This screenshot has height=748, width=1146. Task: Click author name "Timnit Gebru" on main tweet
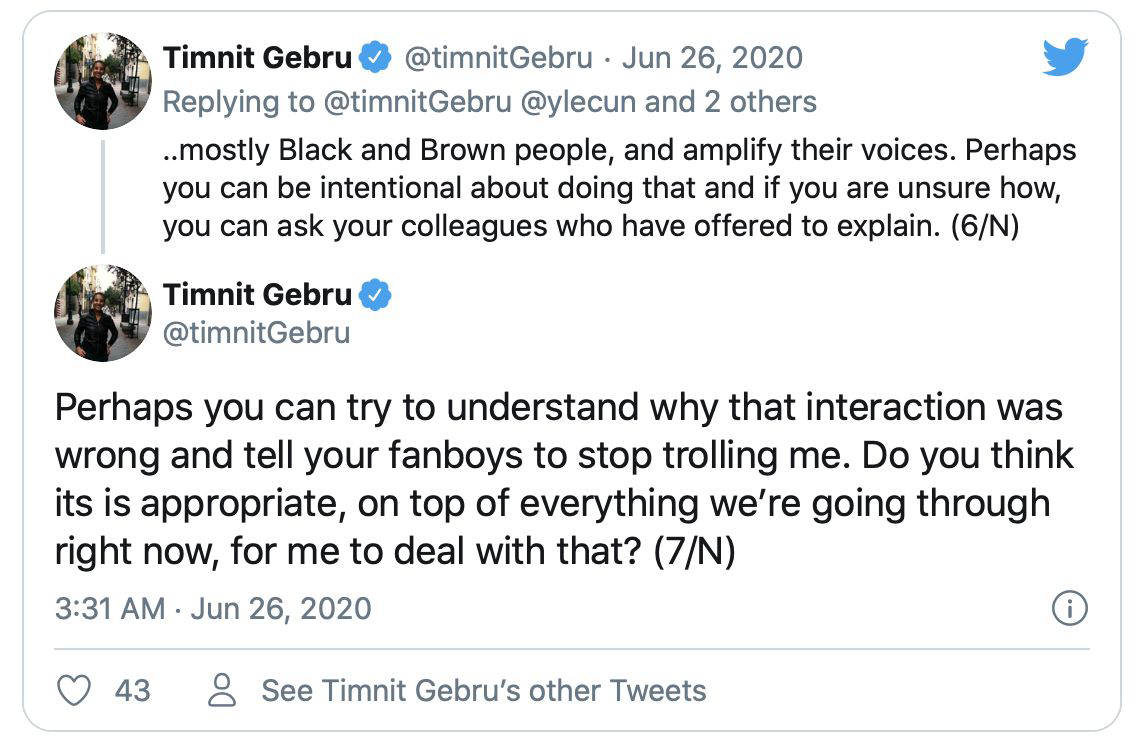coord(257,295)
